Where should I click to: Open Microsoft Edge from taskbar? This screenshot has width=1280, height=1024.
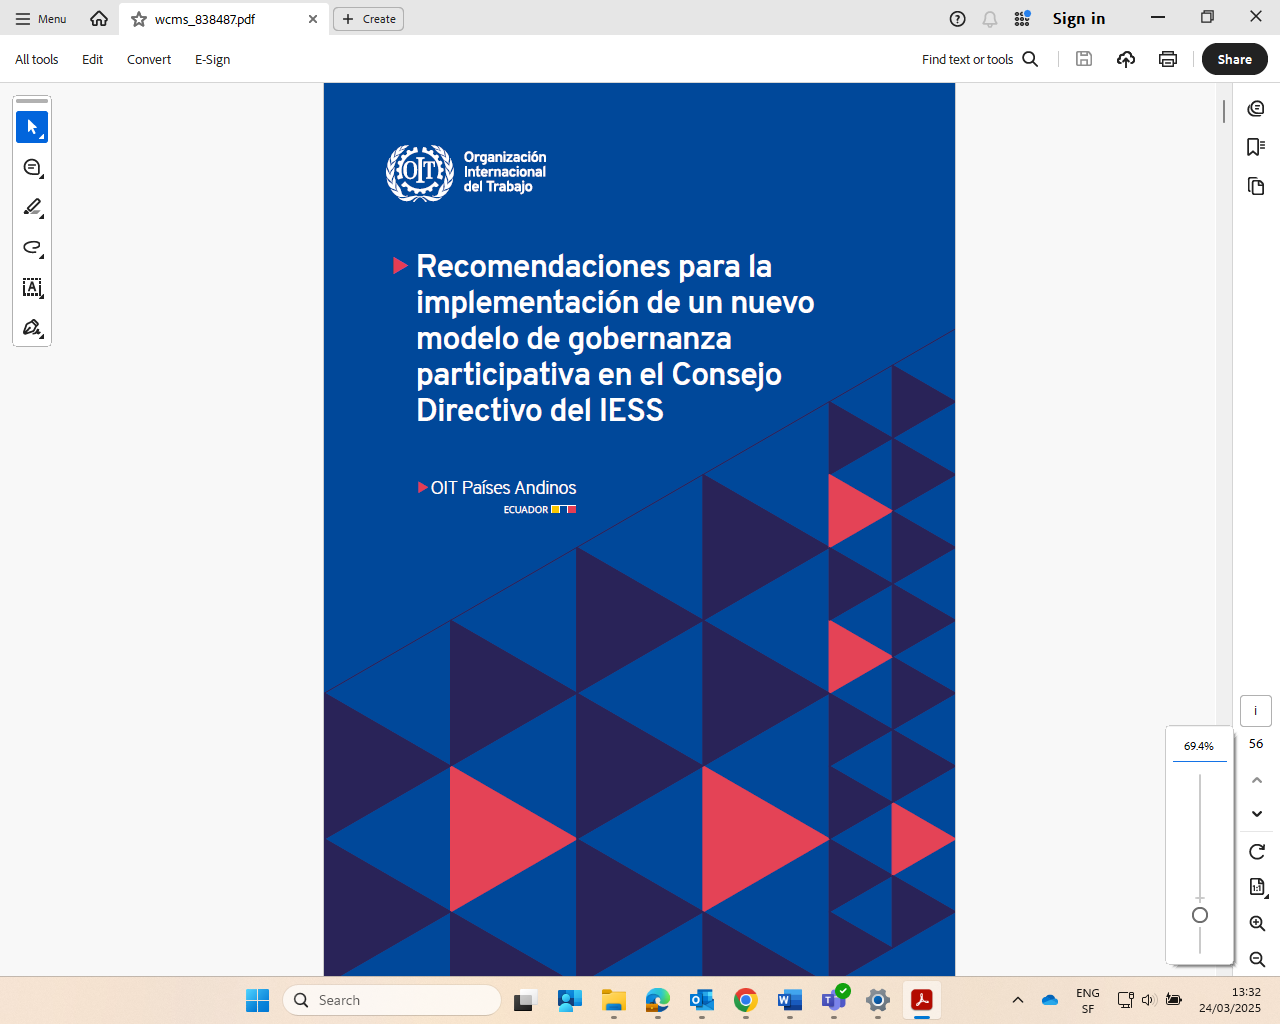click(657, 1000)
